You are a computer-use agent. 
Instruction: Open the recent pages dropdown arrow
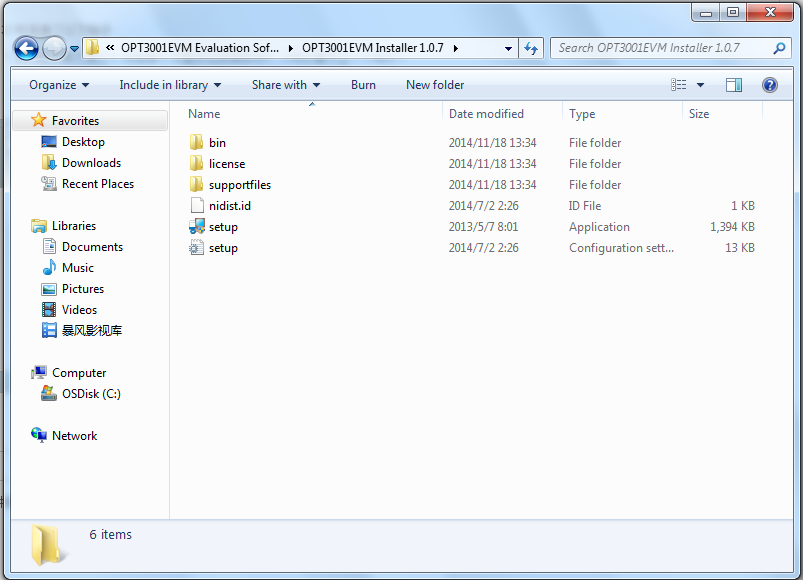[74, 49]
